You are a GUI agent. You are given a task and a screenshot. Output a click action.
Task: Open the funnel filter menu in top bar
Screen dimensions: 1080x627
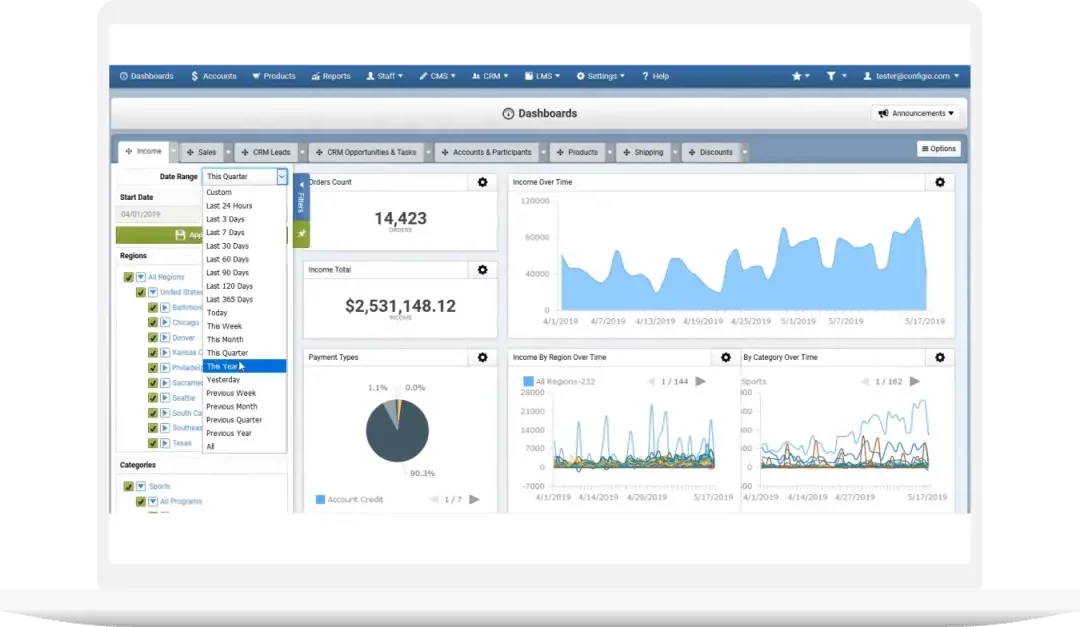click(x=835, y=76)
